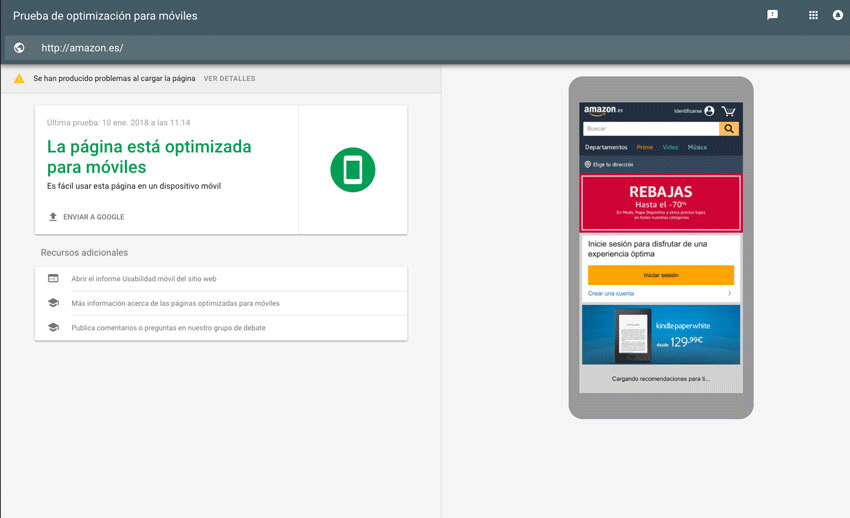Click the report icon next to Usabilidad móvil
This screenshot has width=850, height=518.
(x=53, y=279)
